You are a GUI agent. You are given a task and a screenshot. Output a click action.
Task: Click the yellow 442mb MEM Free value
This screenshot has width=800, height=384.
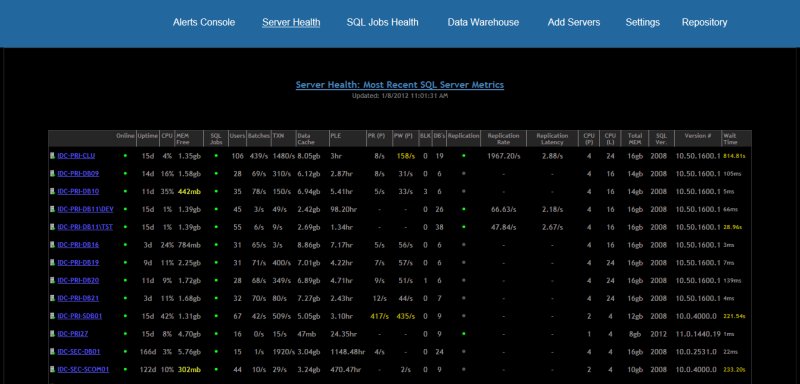click(188, 191)
